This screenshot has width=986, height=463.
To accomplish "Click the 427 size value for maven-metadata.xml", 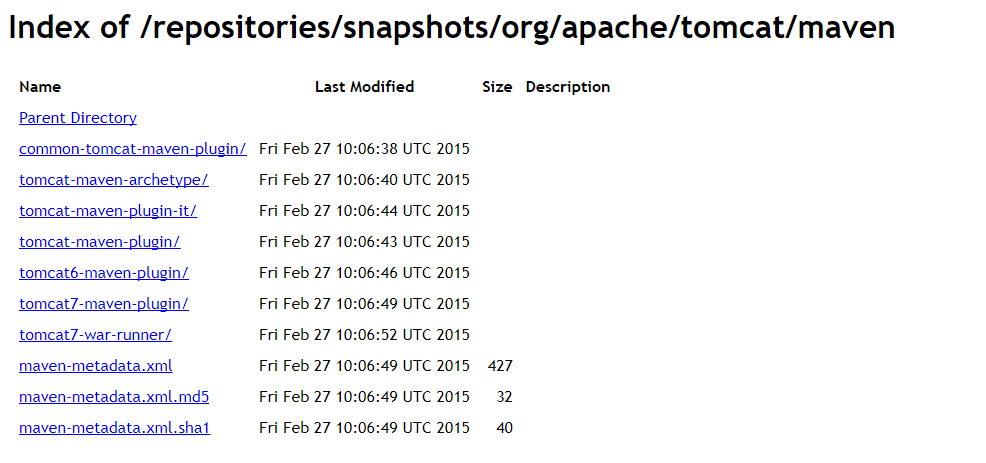I will coord(500,366).
